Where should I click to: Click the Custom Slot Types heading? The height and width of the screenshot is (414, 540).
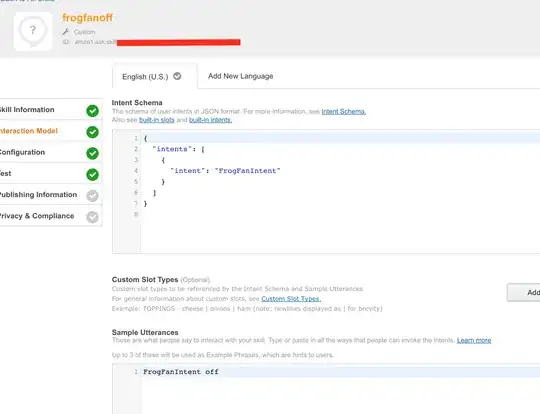pos(145,279)
